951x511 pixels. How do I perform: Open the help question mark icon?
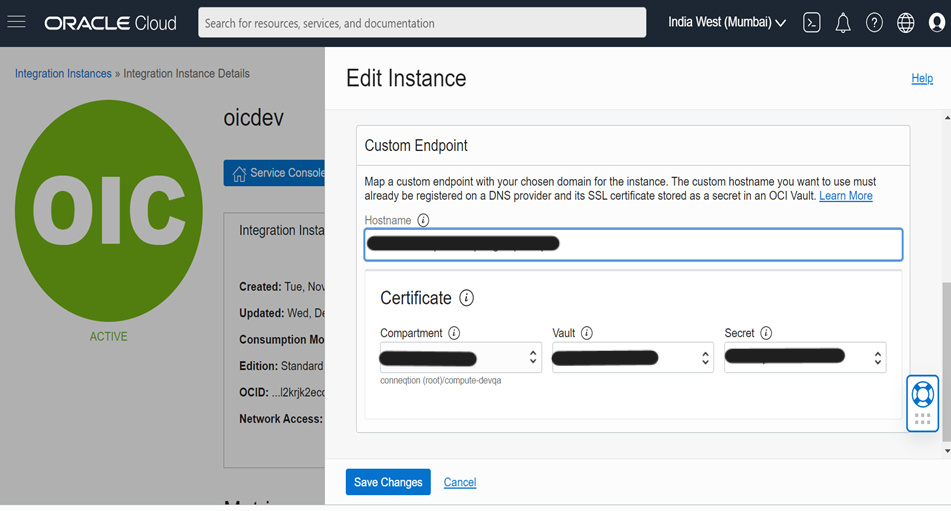874,23
